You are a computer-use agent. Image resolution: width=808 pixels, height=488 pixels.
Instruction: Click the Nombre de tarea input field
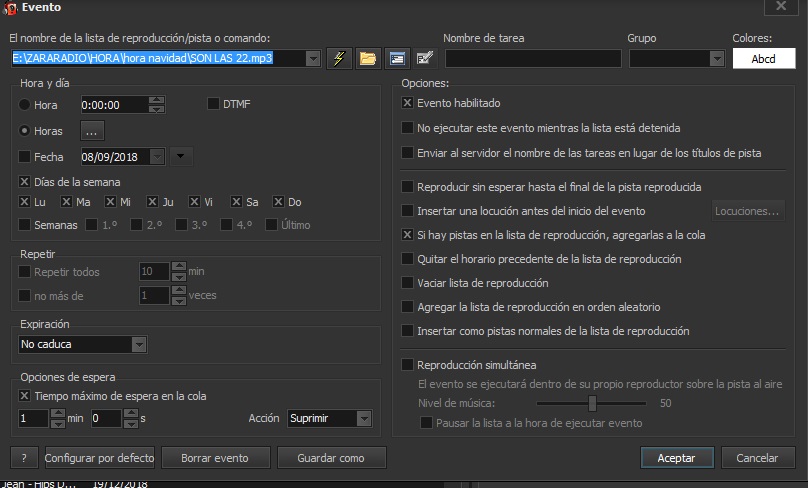[x=533, y=59]
